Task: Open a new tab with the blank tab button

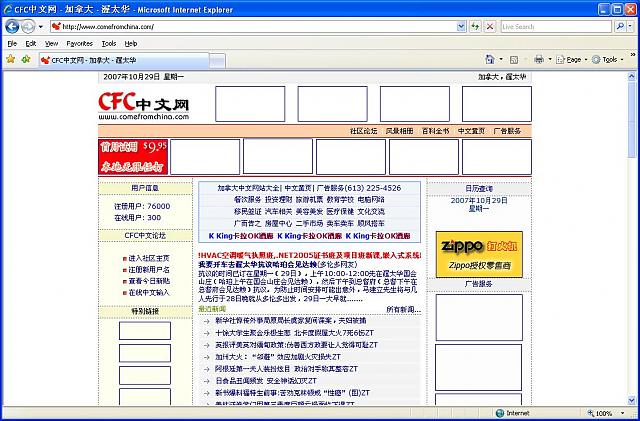Action: pyautogui.click(x=218, y=60)
